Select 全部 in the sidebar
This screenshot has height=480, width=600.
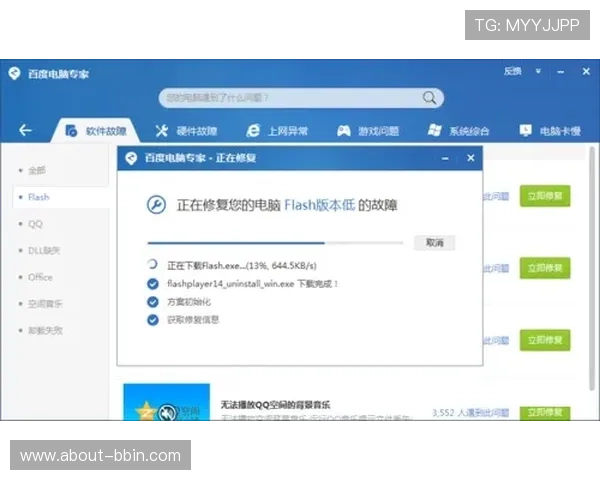pyautogui.click(x=37, y=170)
